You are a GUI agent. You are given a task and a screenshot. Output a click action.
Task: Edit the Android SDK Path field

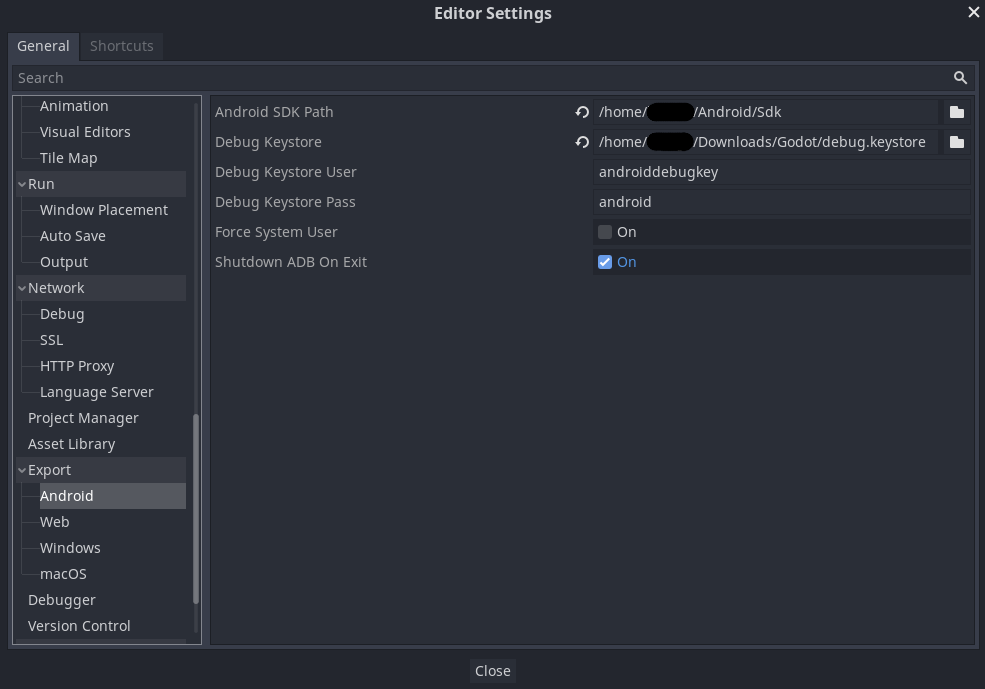766,112
